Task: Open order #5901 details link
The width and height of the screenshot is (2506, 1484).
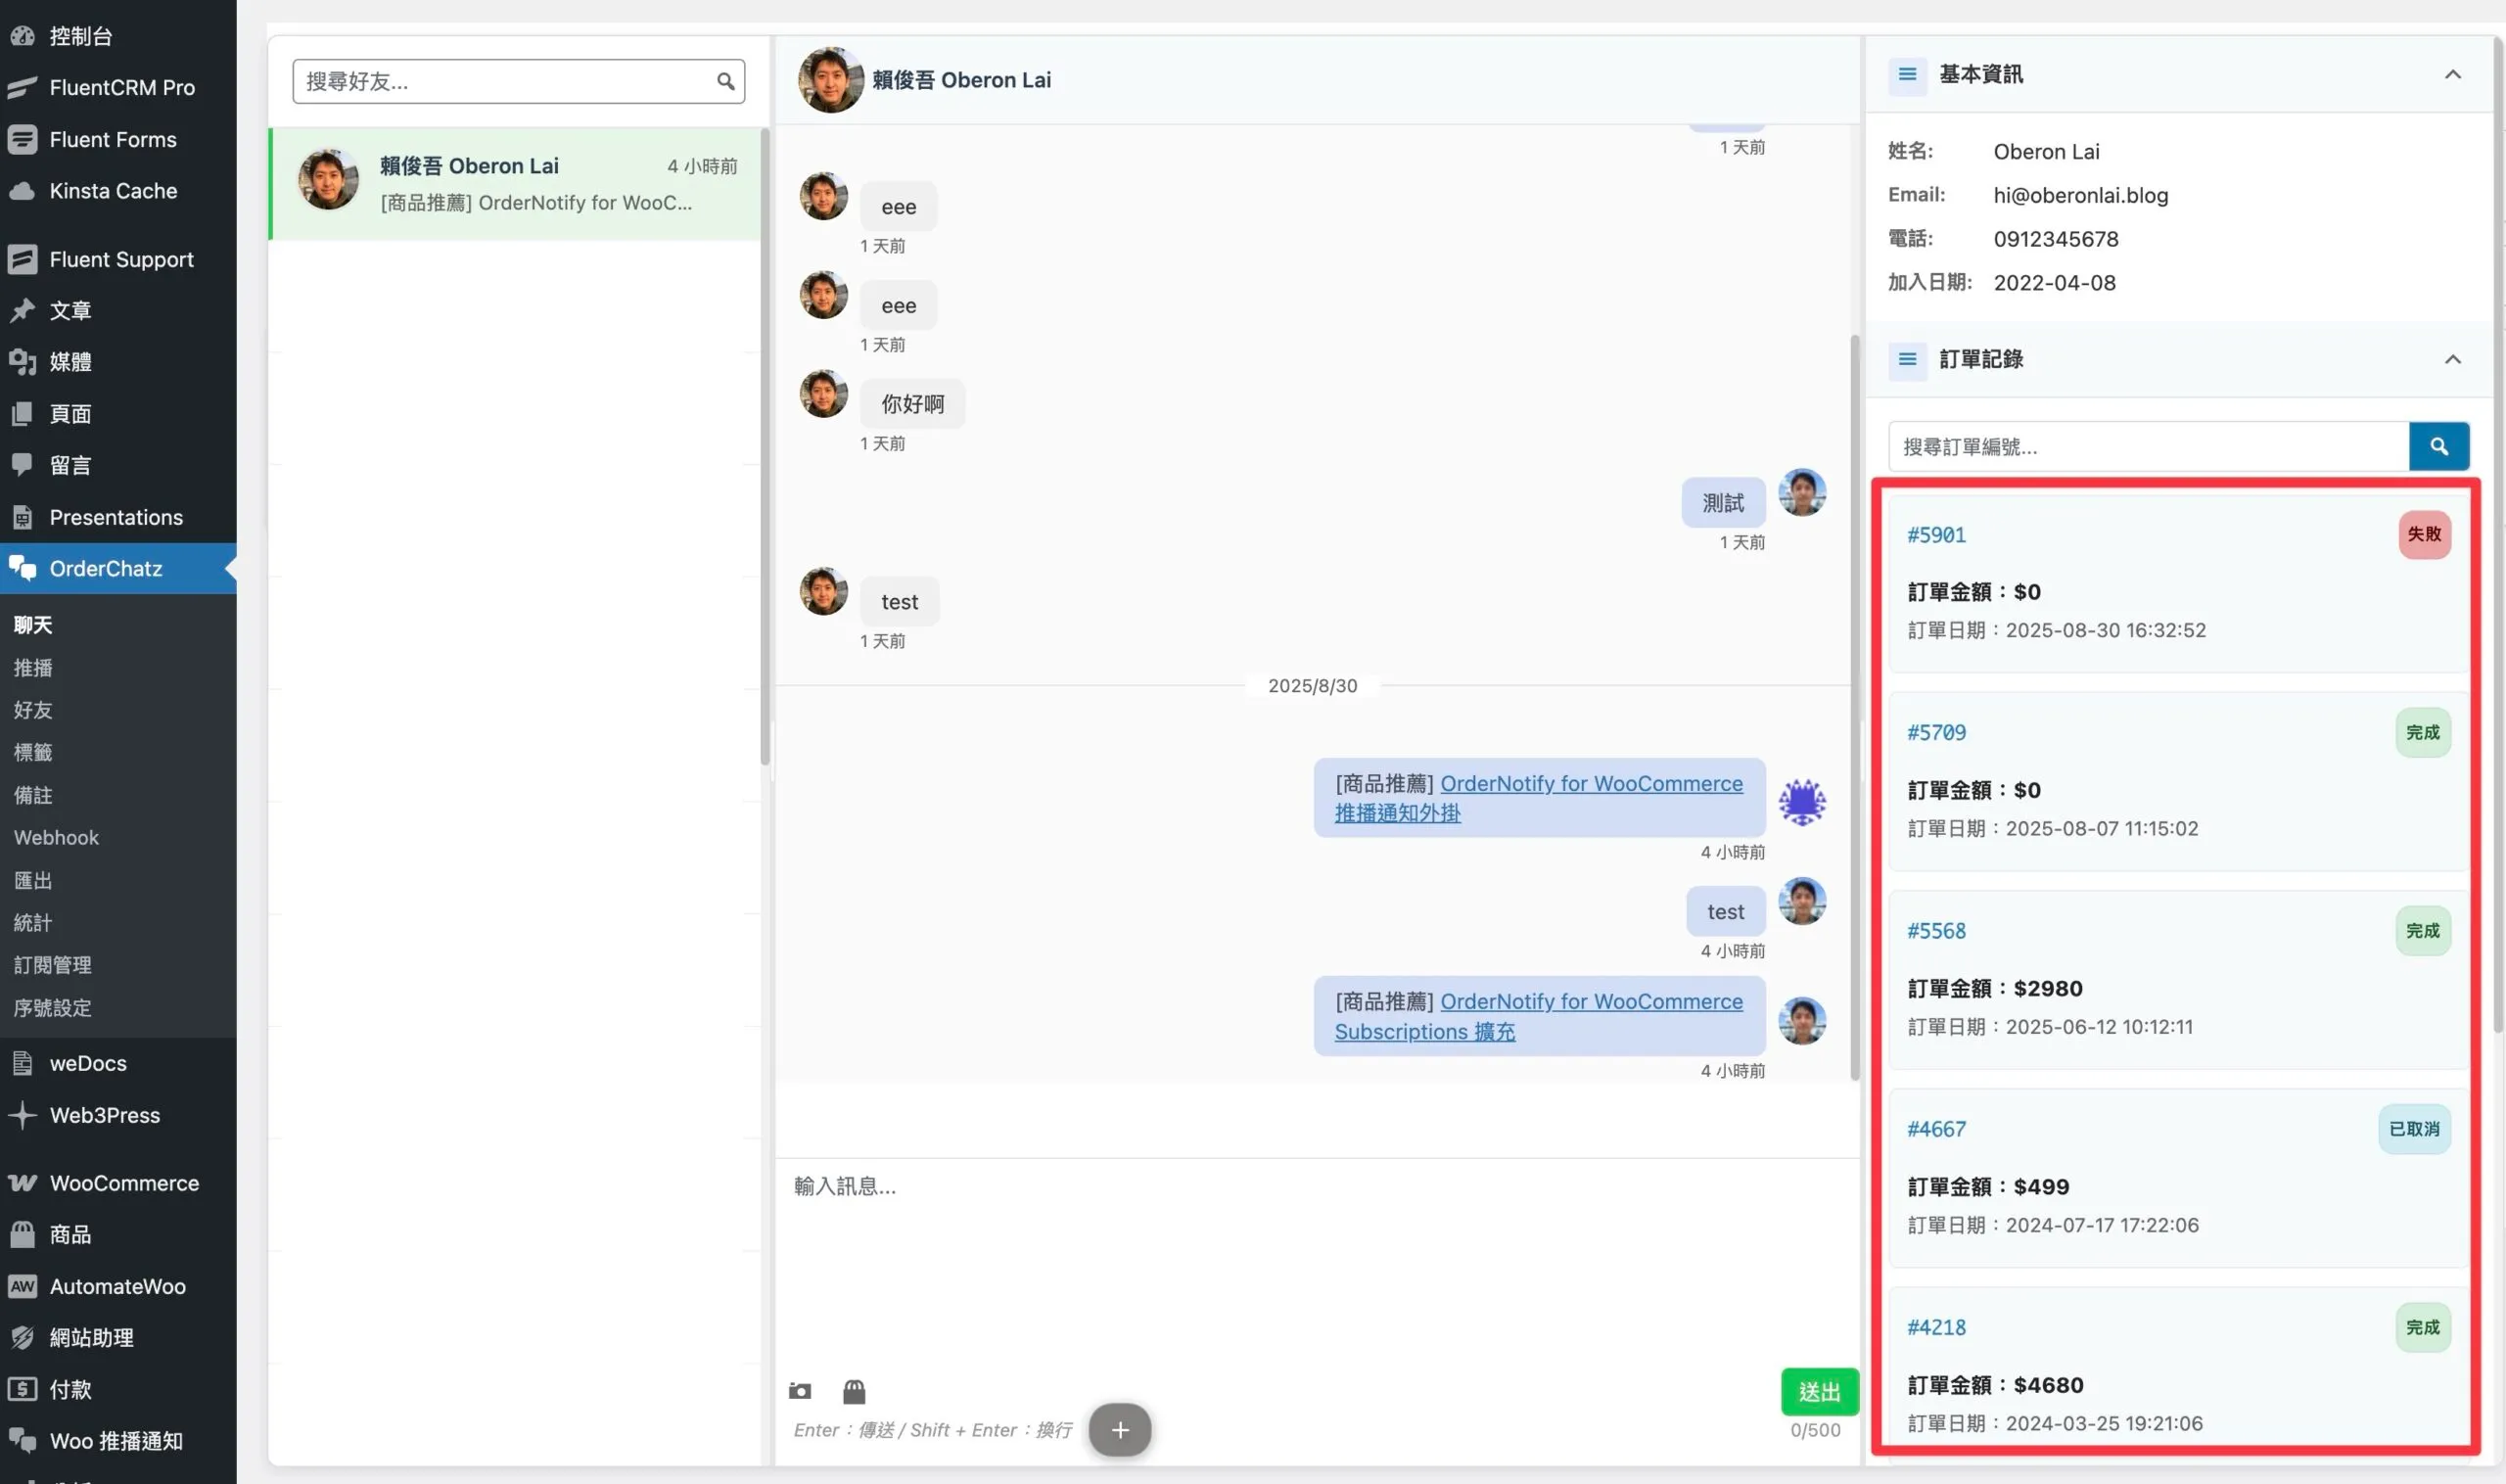Action: pos(1935,534)
